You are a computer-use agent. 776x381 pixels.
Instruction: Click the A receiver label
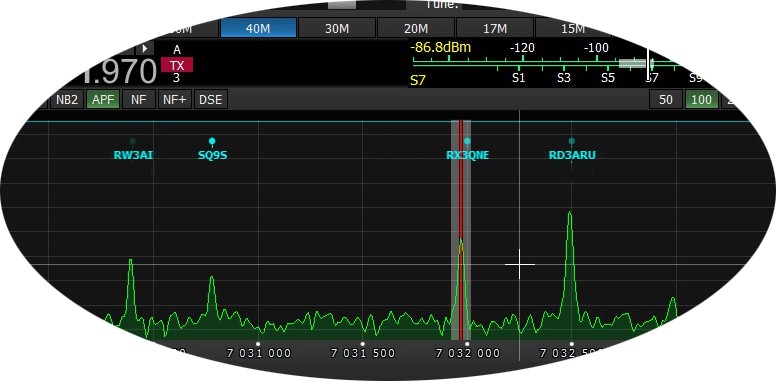pos(177,50)
